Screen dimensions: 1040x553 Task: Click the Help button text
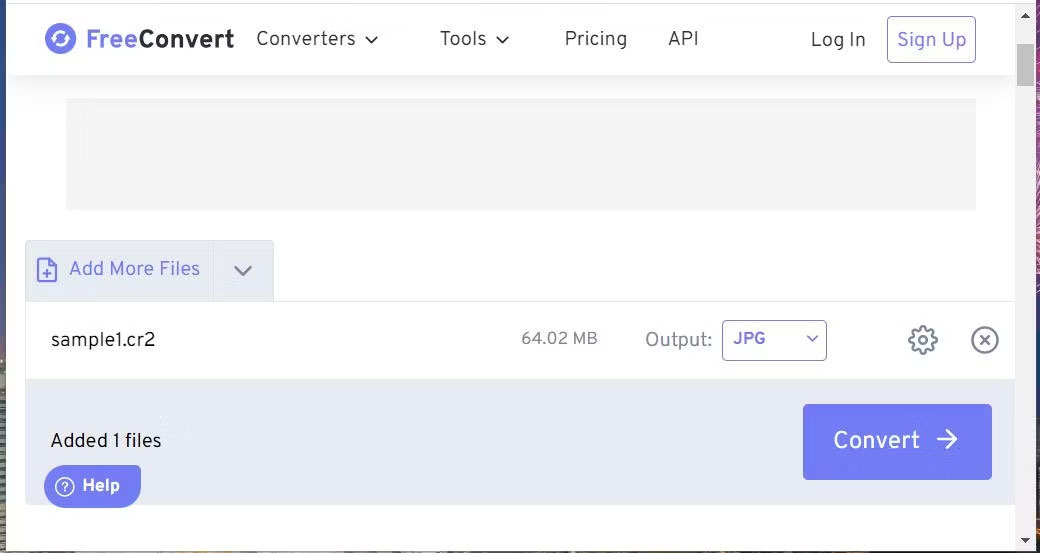[x=101, y=486]
